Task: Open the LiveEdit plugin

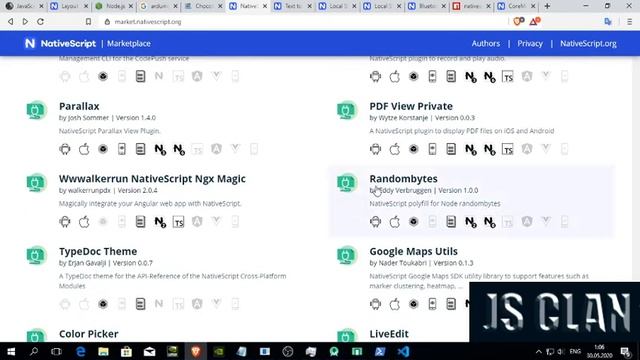Action: point(389,334)
